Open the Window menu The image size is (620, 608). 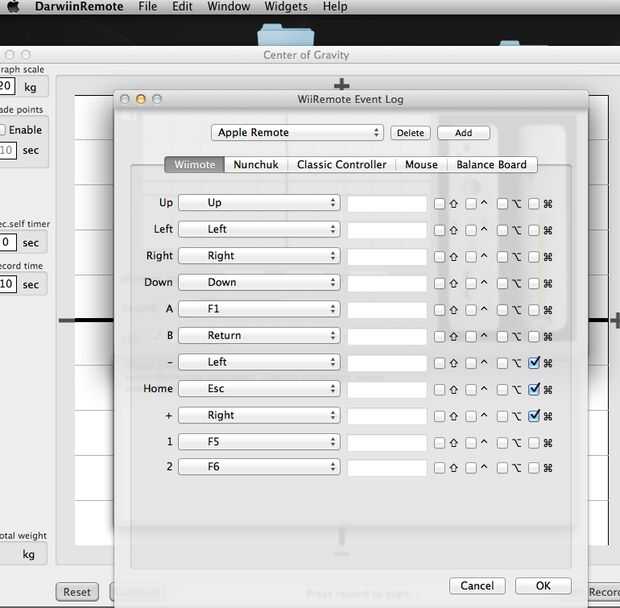coord(229,6)
